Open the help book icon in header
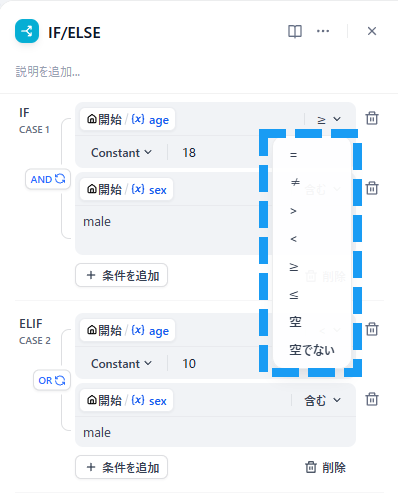 [295, 32]
